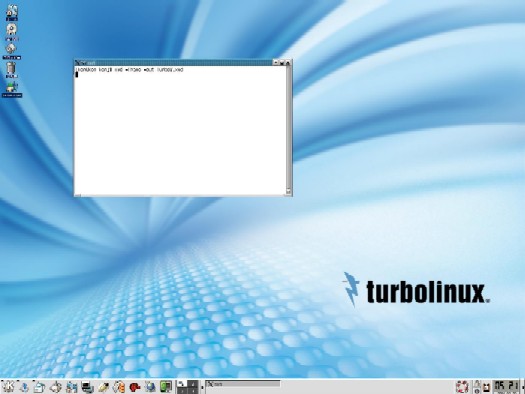Click the digital clock in the panel
Image resolution: width=525 pixels, height=394 pixels.
507,387
